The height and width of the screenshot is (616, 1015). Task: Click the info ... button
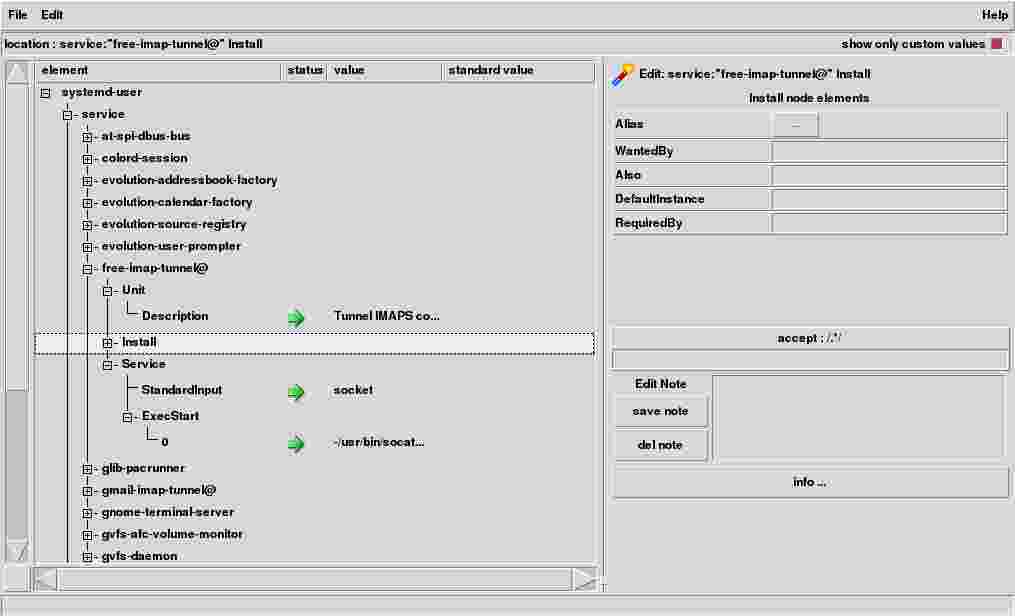810,482
